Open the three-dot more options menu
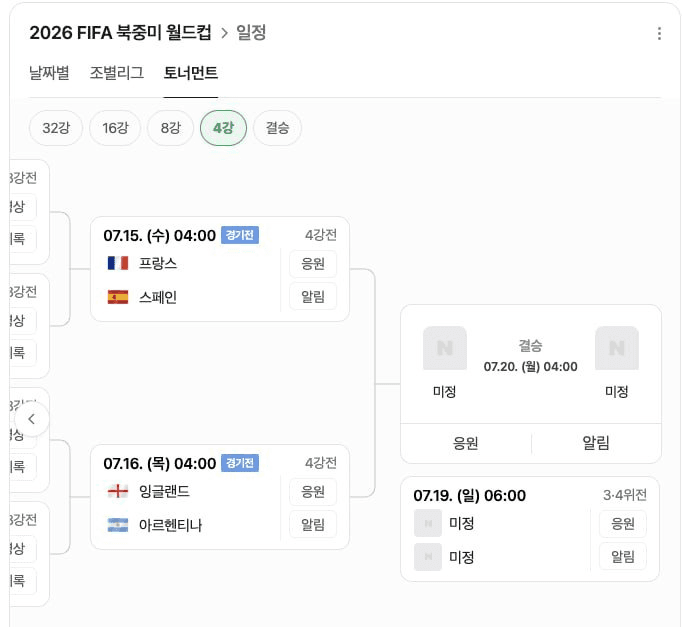 coord(659,33)
